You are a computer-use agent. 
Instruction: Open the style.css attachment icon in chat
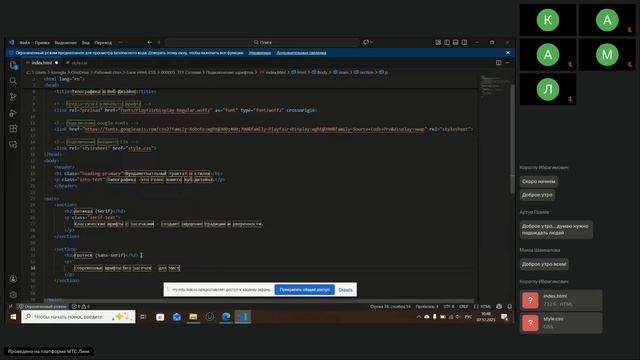coord(530,323)
